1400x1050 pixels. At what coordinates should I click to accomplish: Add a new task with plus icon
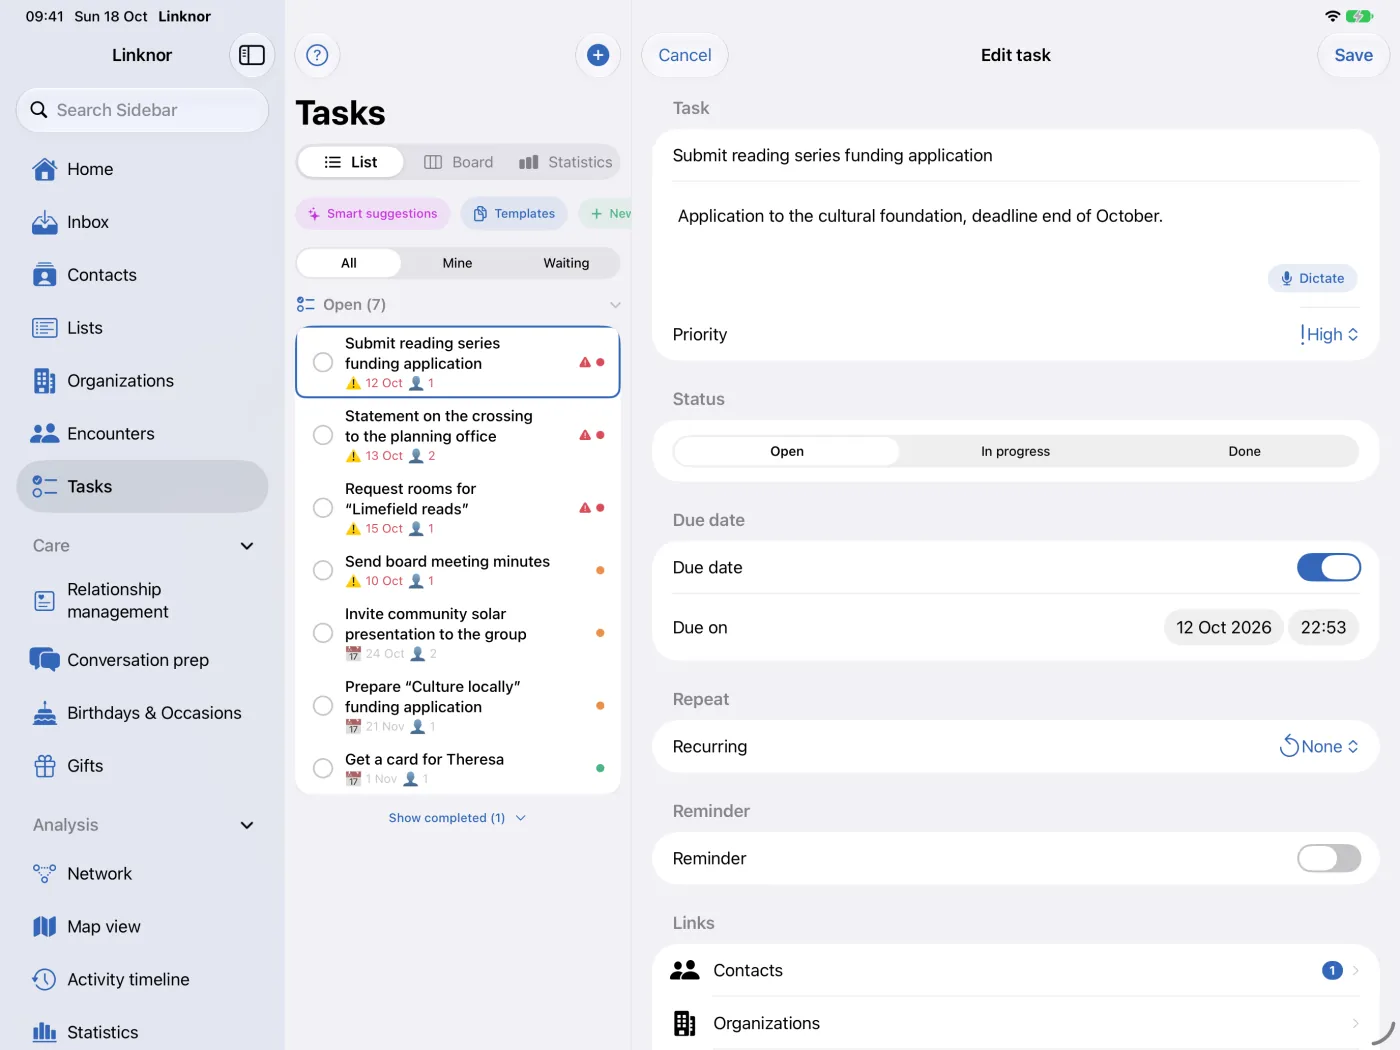pos(598,55)
